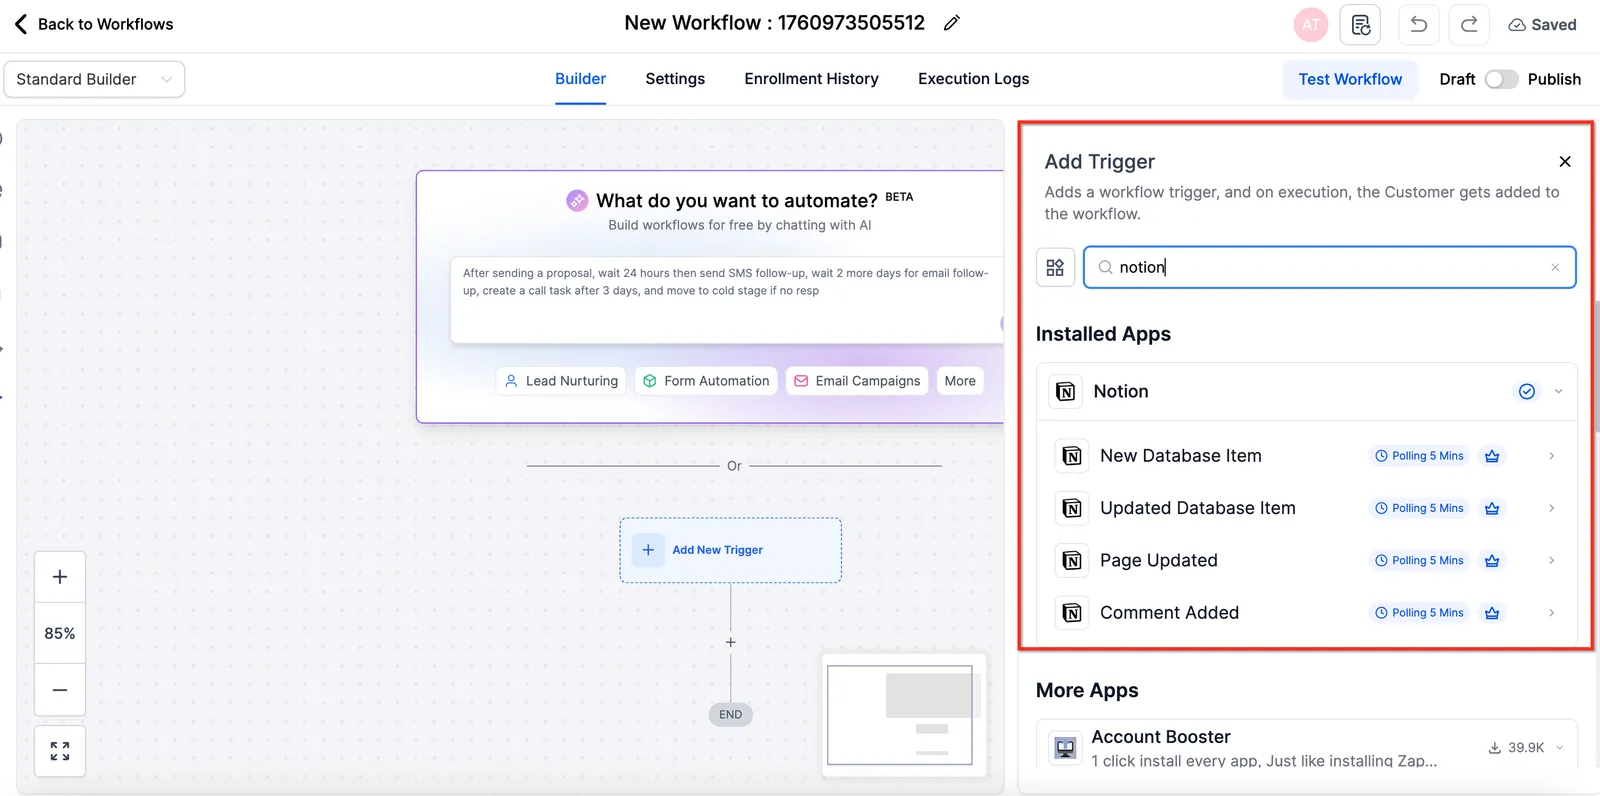1600x796 pixels.
Task: Click the Account Booster app icon
Action: (x=1066, y=748)
